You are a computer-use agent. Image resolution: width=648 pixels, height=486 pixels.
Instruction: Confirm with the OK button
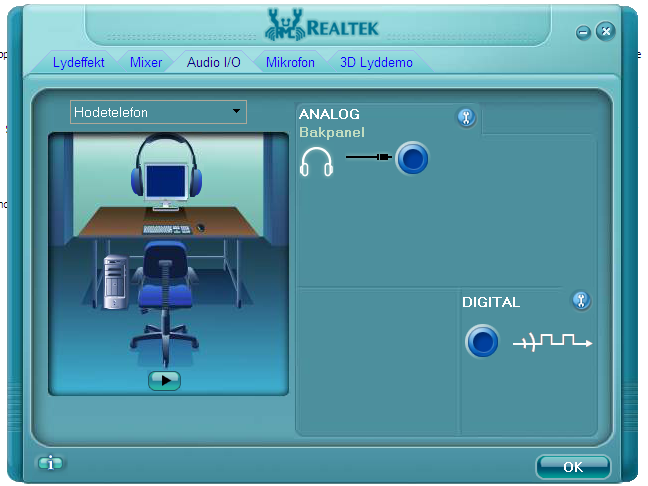[x=573, y=467]
